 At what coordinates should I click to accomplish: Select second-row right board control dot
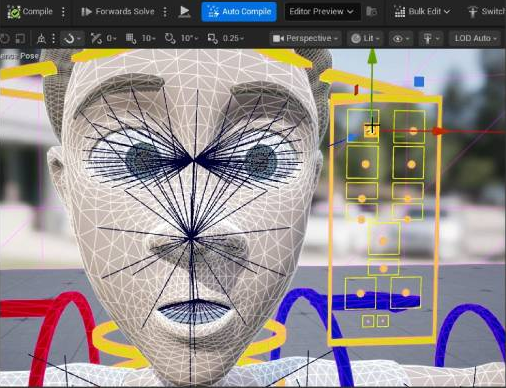(x=411, y=164)
